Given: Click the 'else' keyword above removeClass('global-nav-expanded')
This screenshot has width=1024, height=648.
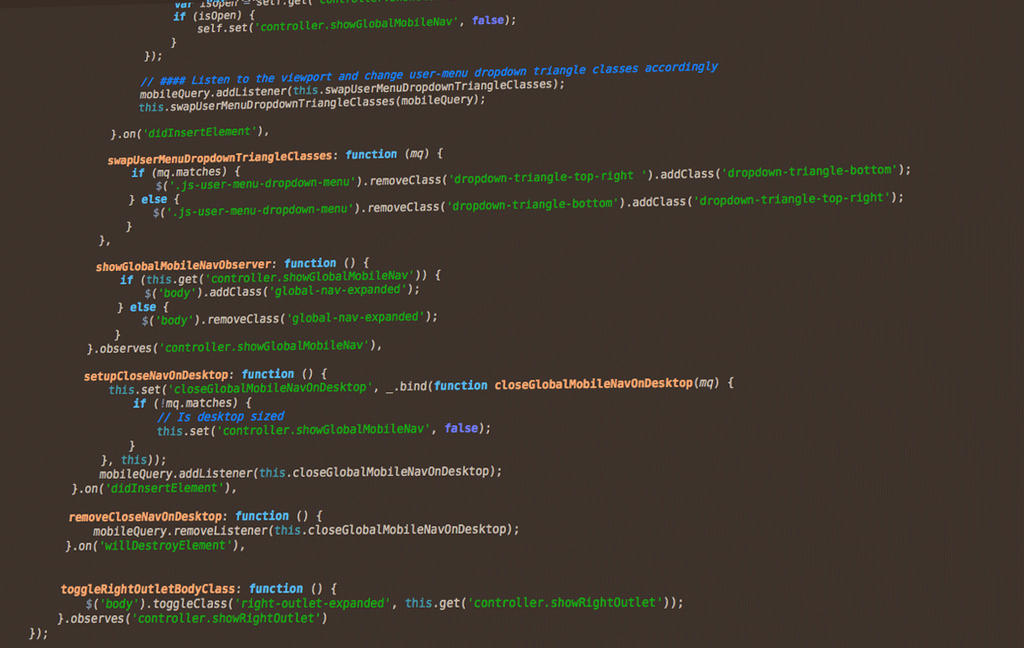Looking at the screenshot, I should pos(142,307).
